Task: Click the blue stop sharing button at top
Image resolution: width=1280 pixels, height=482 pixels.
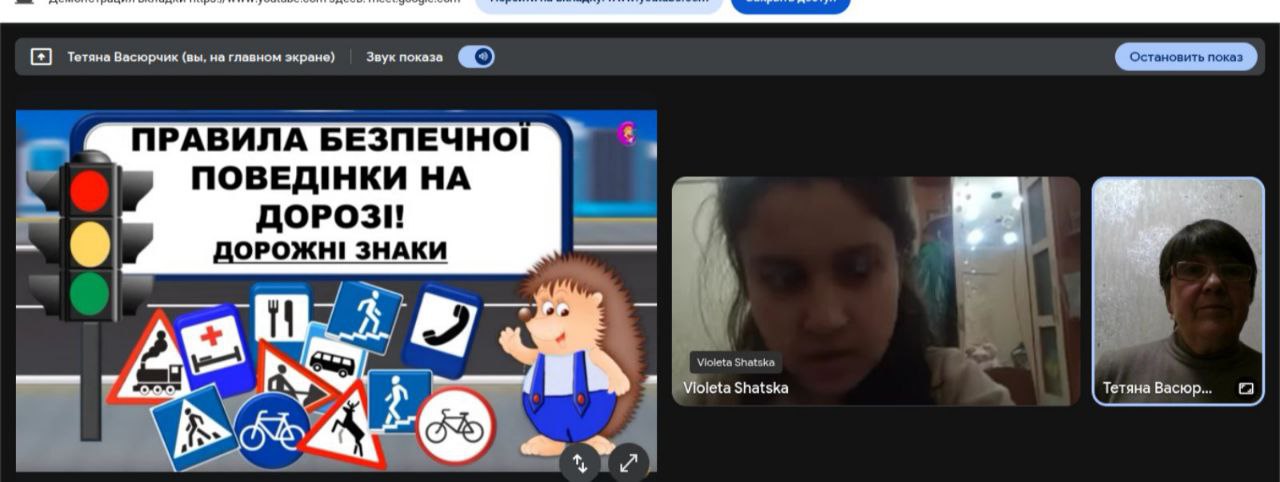Action: [790, 3]
